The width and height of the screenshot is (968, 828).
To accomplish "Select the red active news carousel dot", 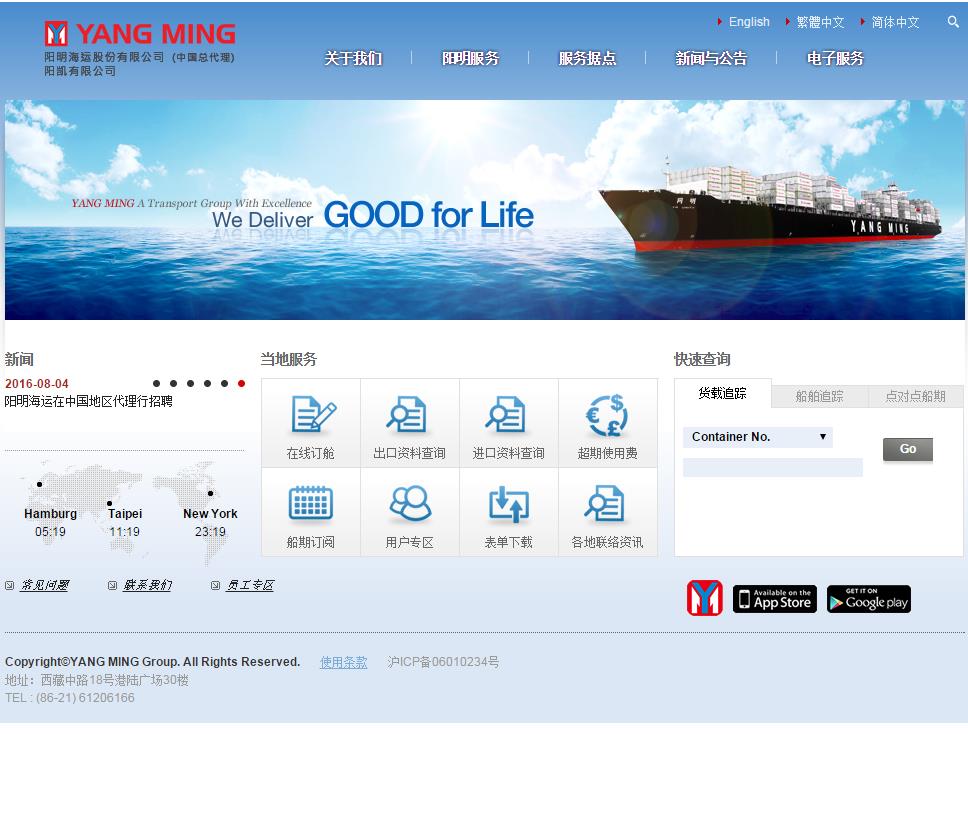I will click(241, 383).
